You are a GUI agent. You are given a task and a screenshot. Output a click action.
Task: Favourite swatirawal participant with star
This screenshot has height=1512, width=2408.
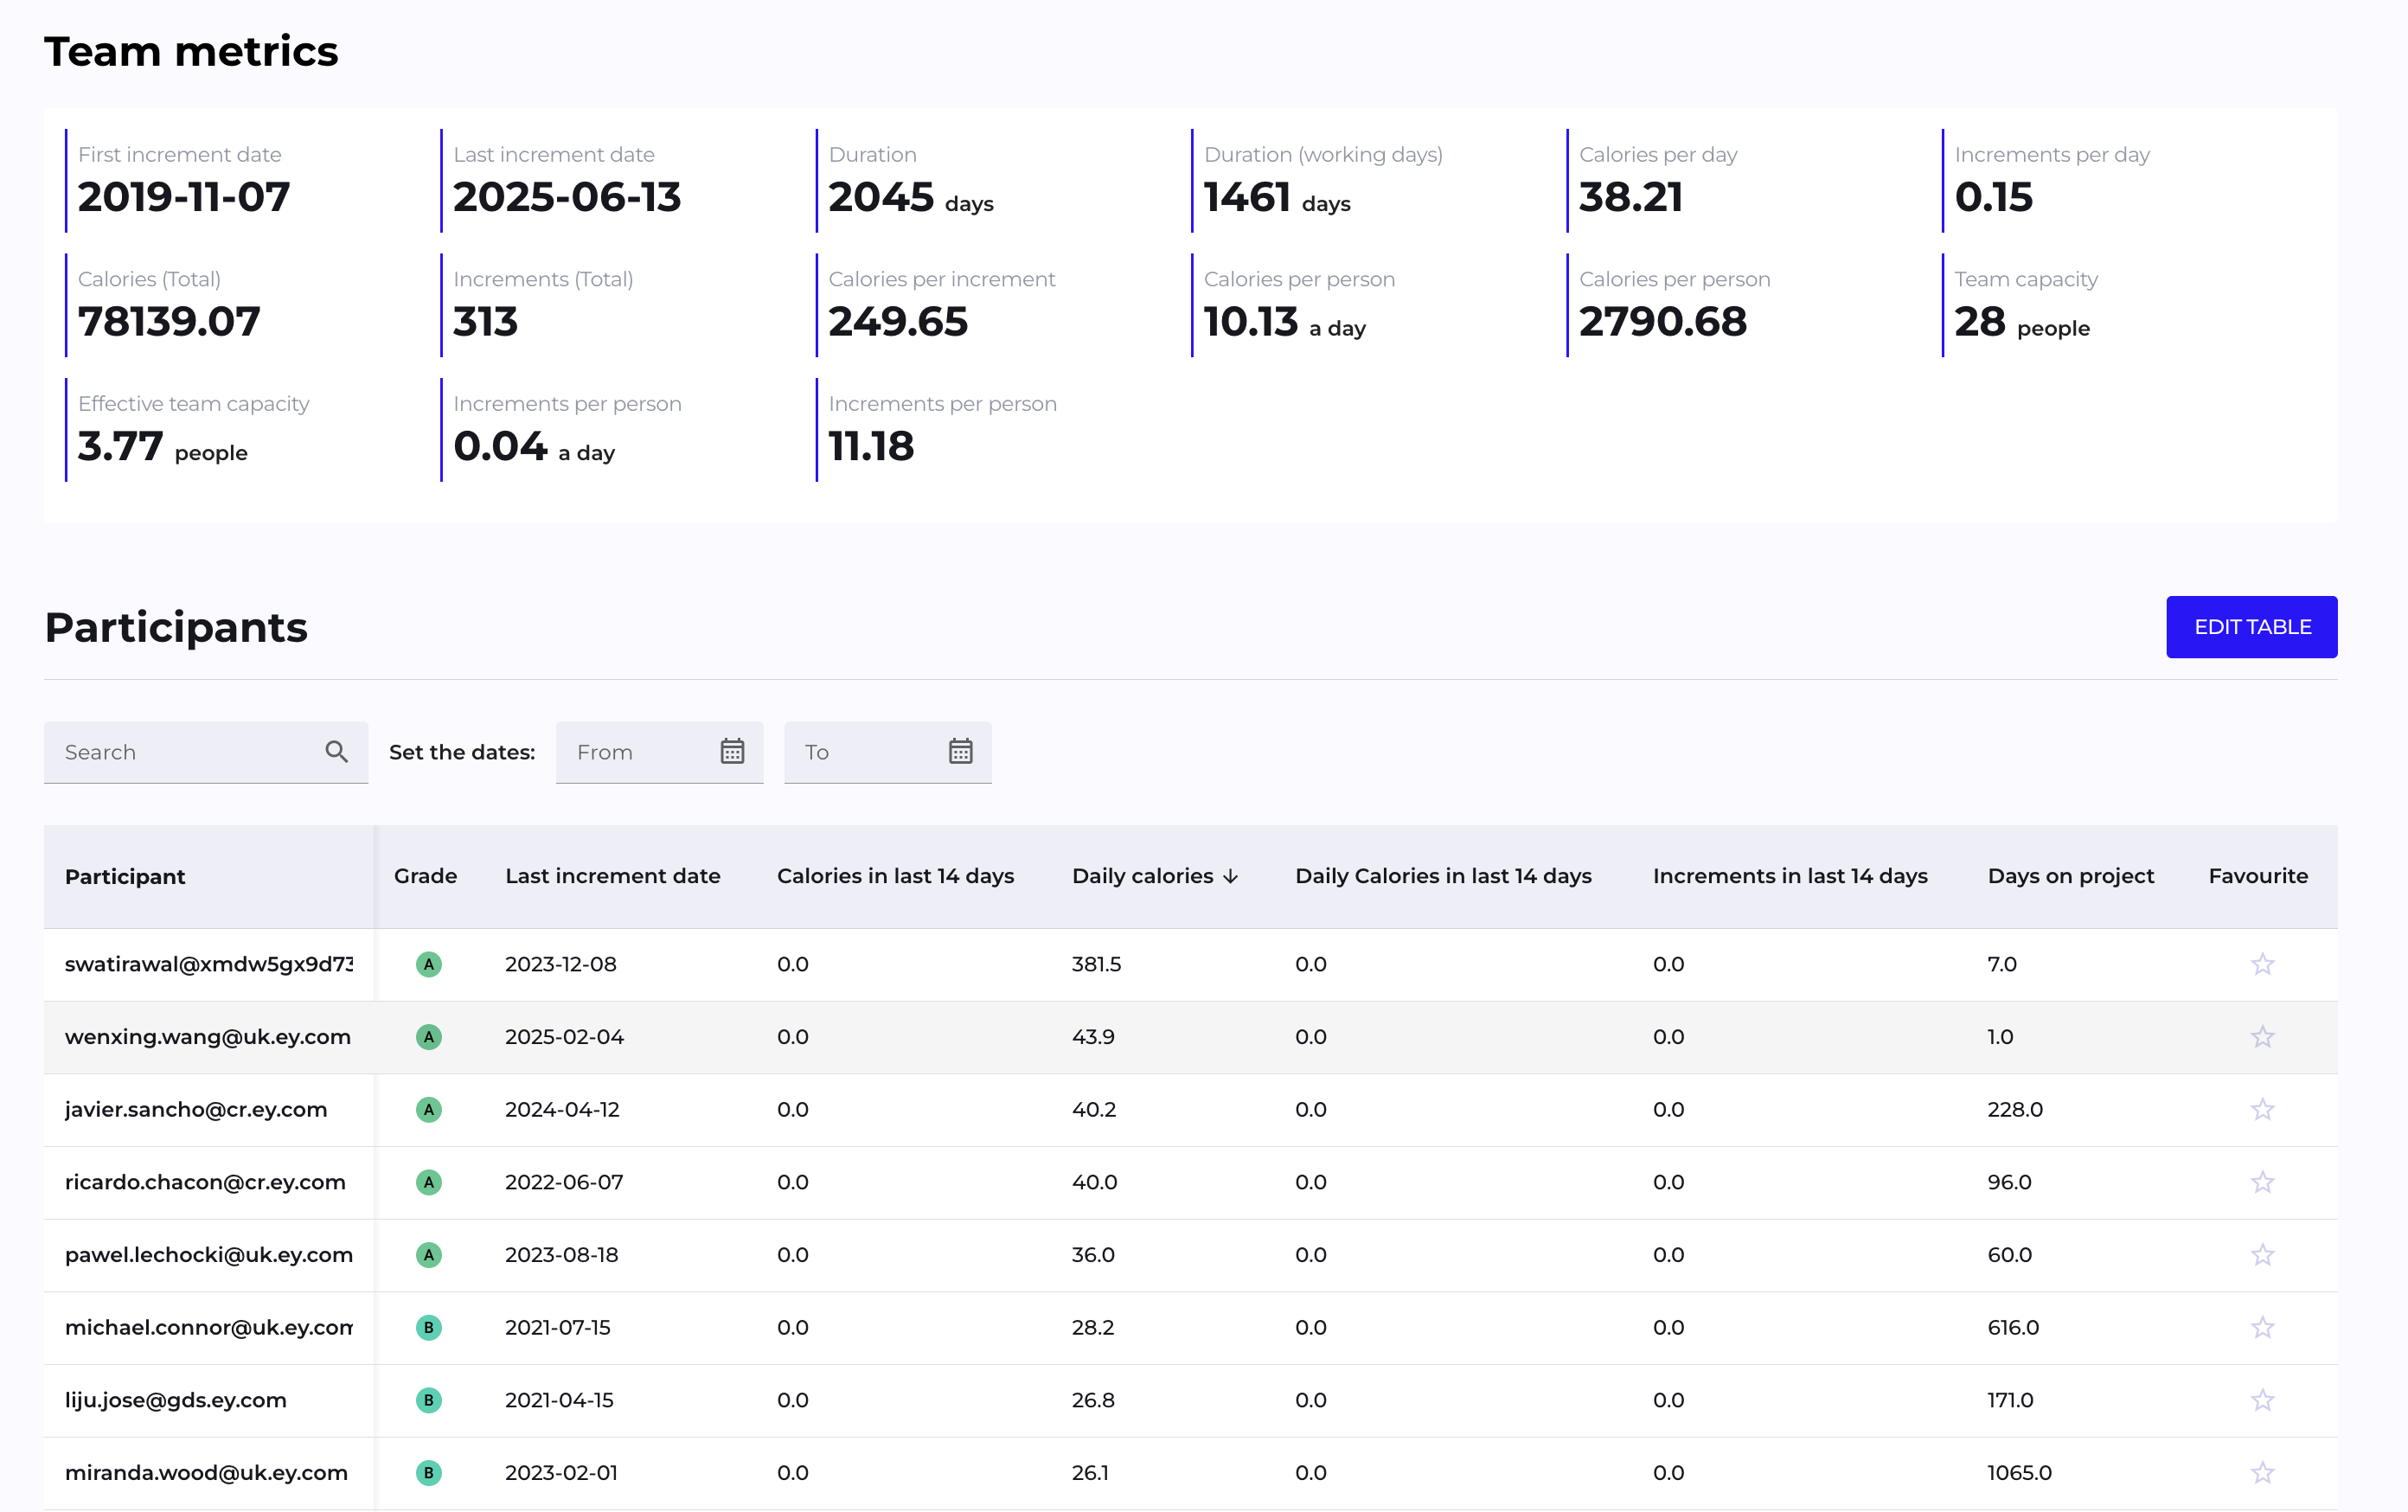[x=2262, y=965]
